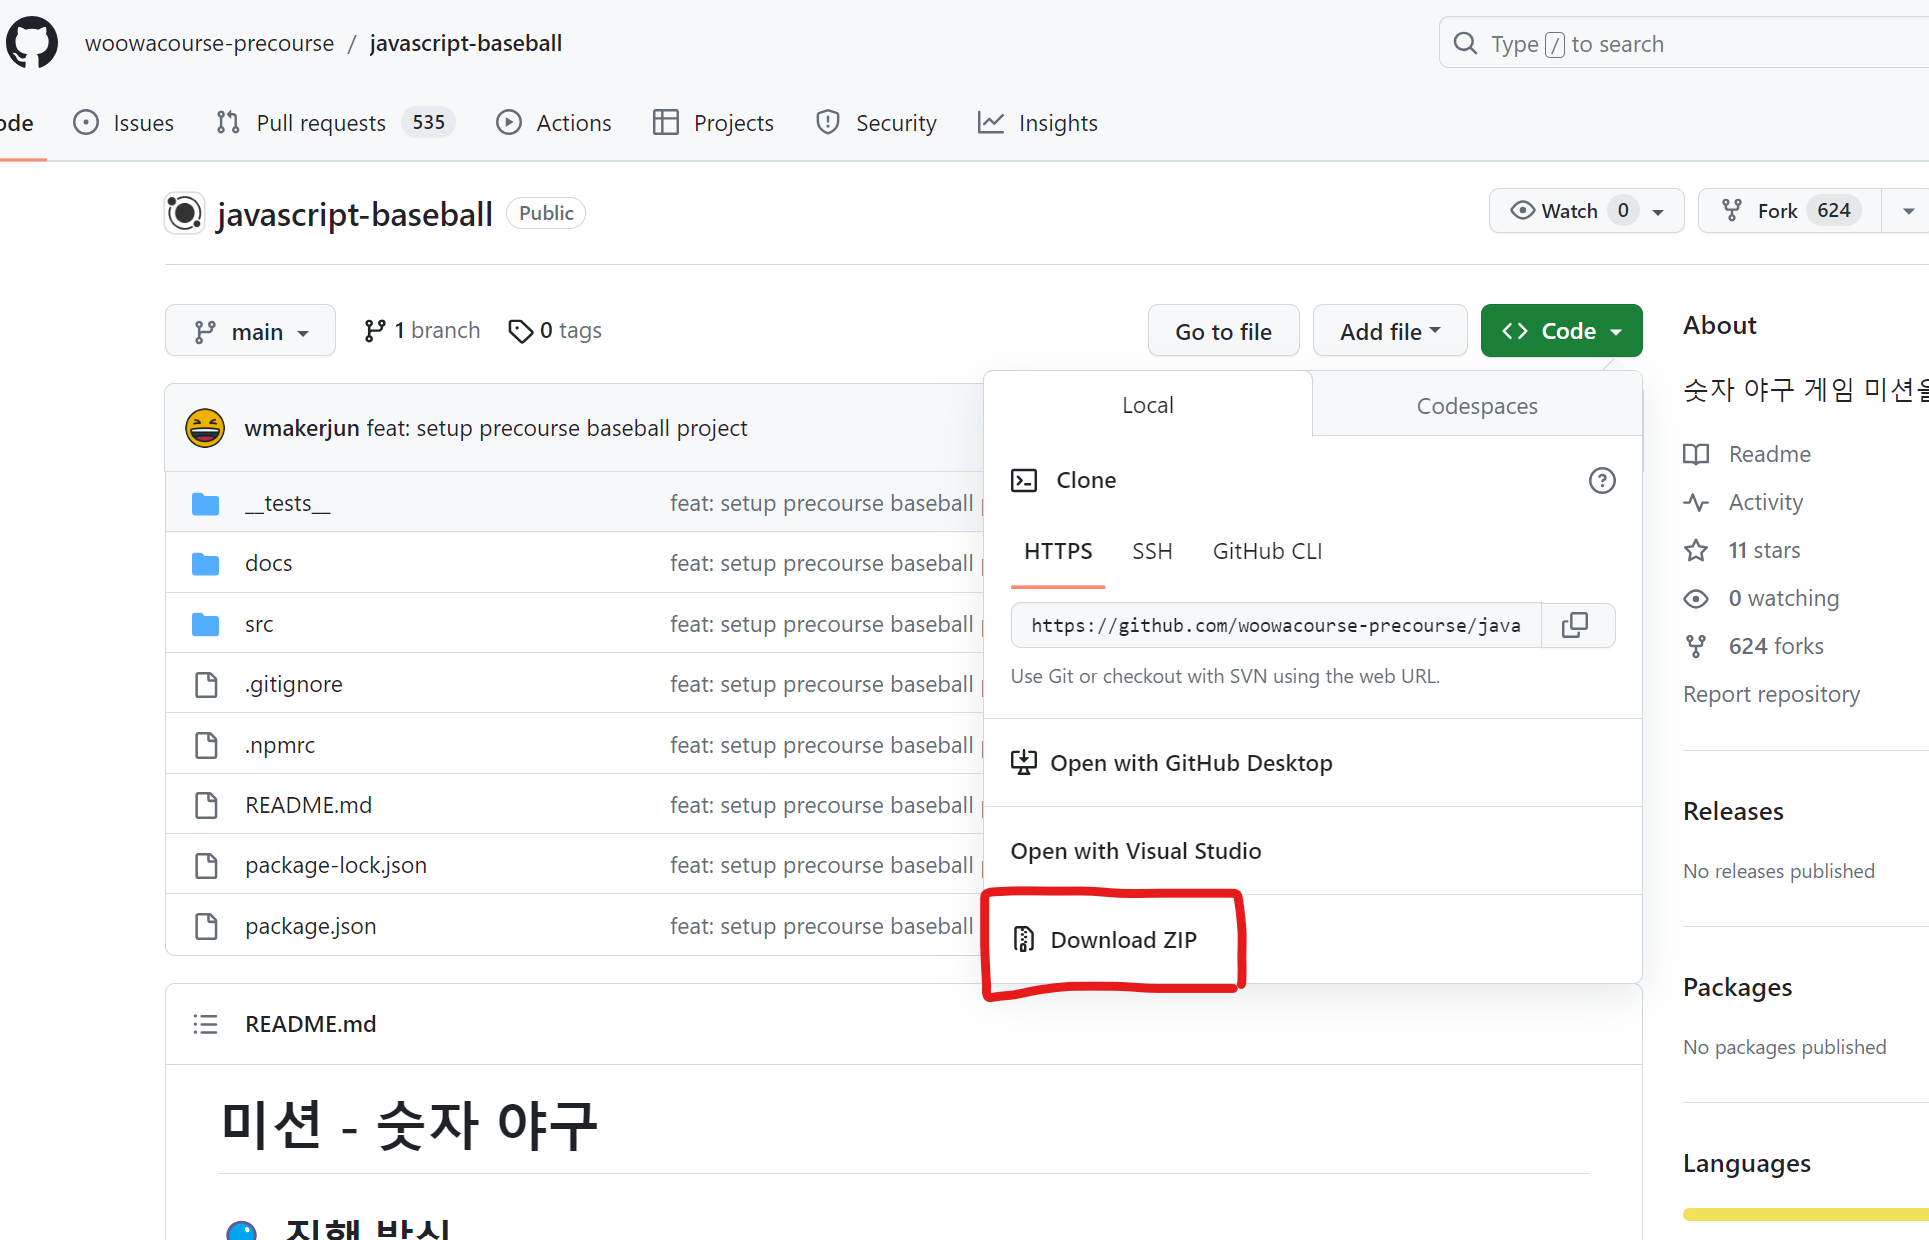Click the repository avatar icon beside the title

[184, 213]
